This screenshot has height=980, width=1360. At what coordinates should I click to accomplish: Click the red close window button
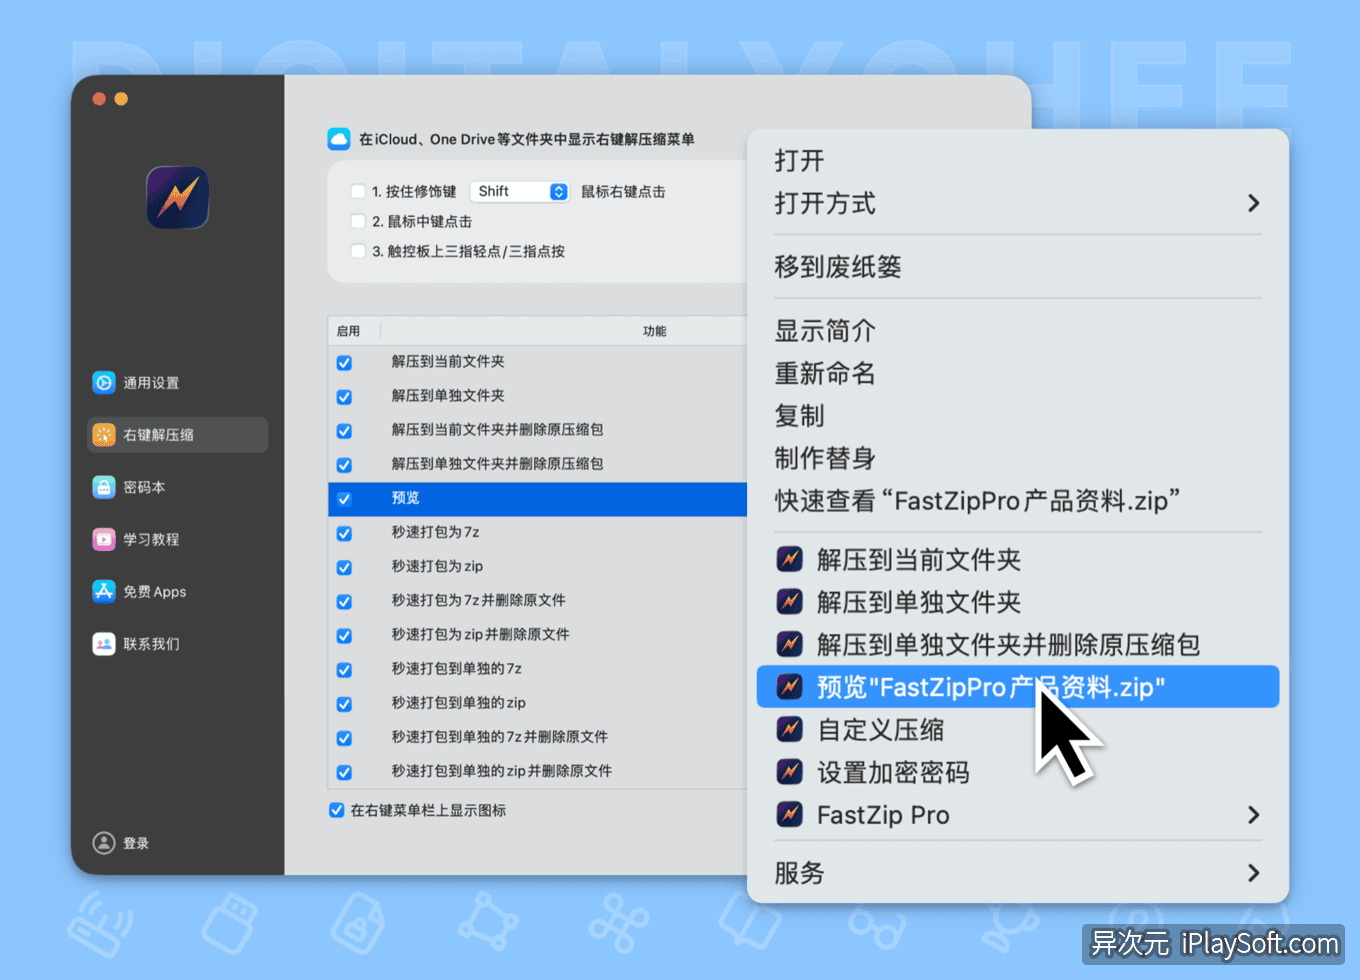click(99, 98)
